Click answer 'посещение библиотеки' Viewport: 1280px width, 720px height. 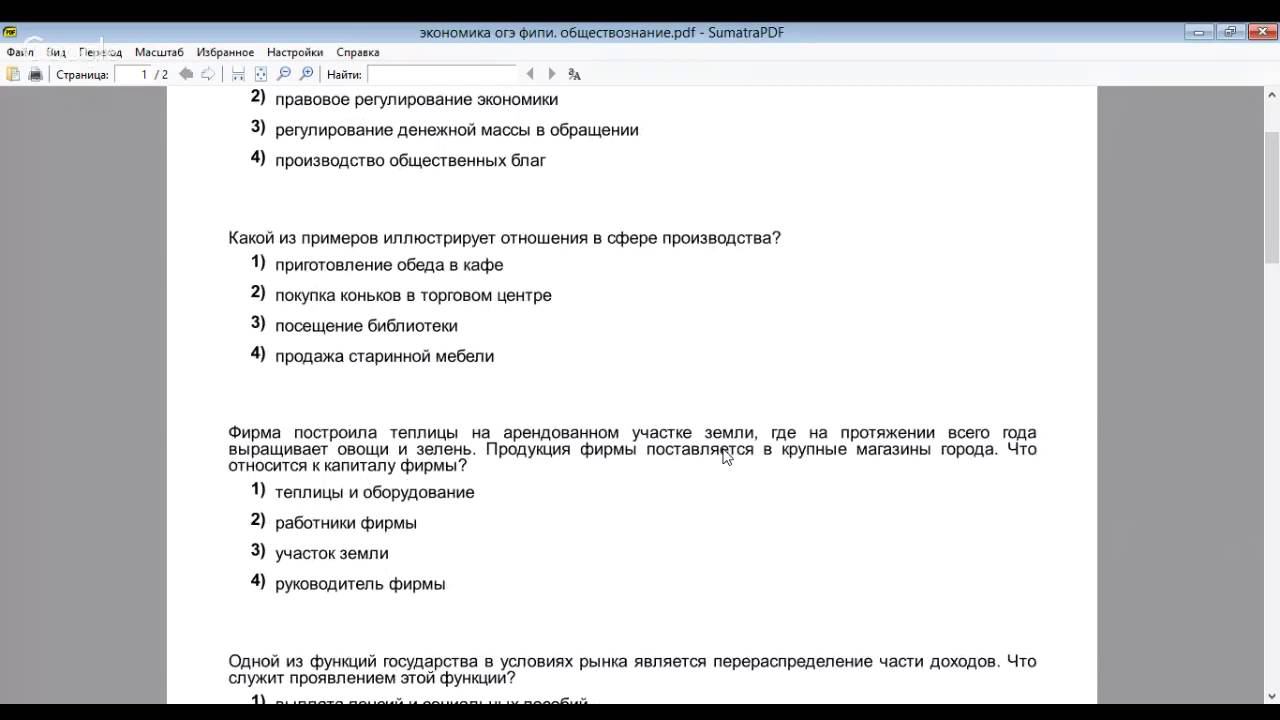(x=366, y=326)
